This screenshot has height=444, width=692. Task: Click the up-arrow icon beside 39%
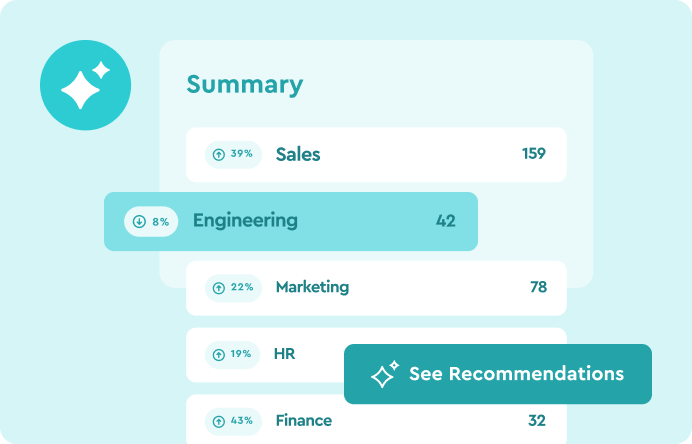click(x=219, y=154)
